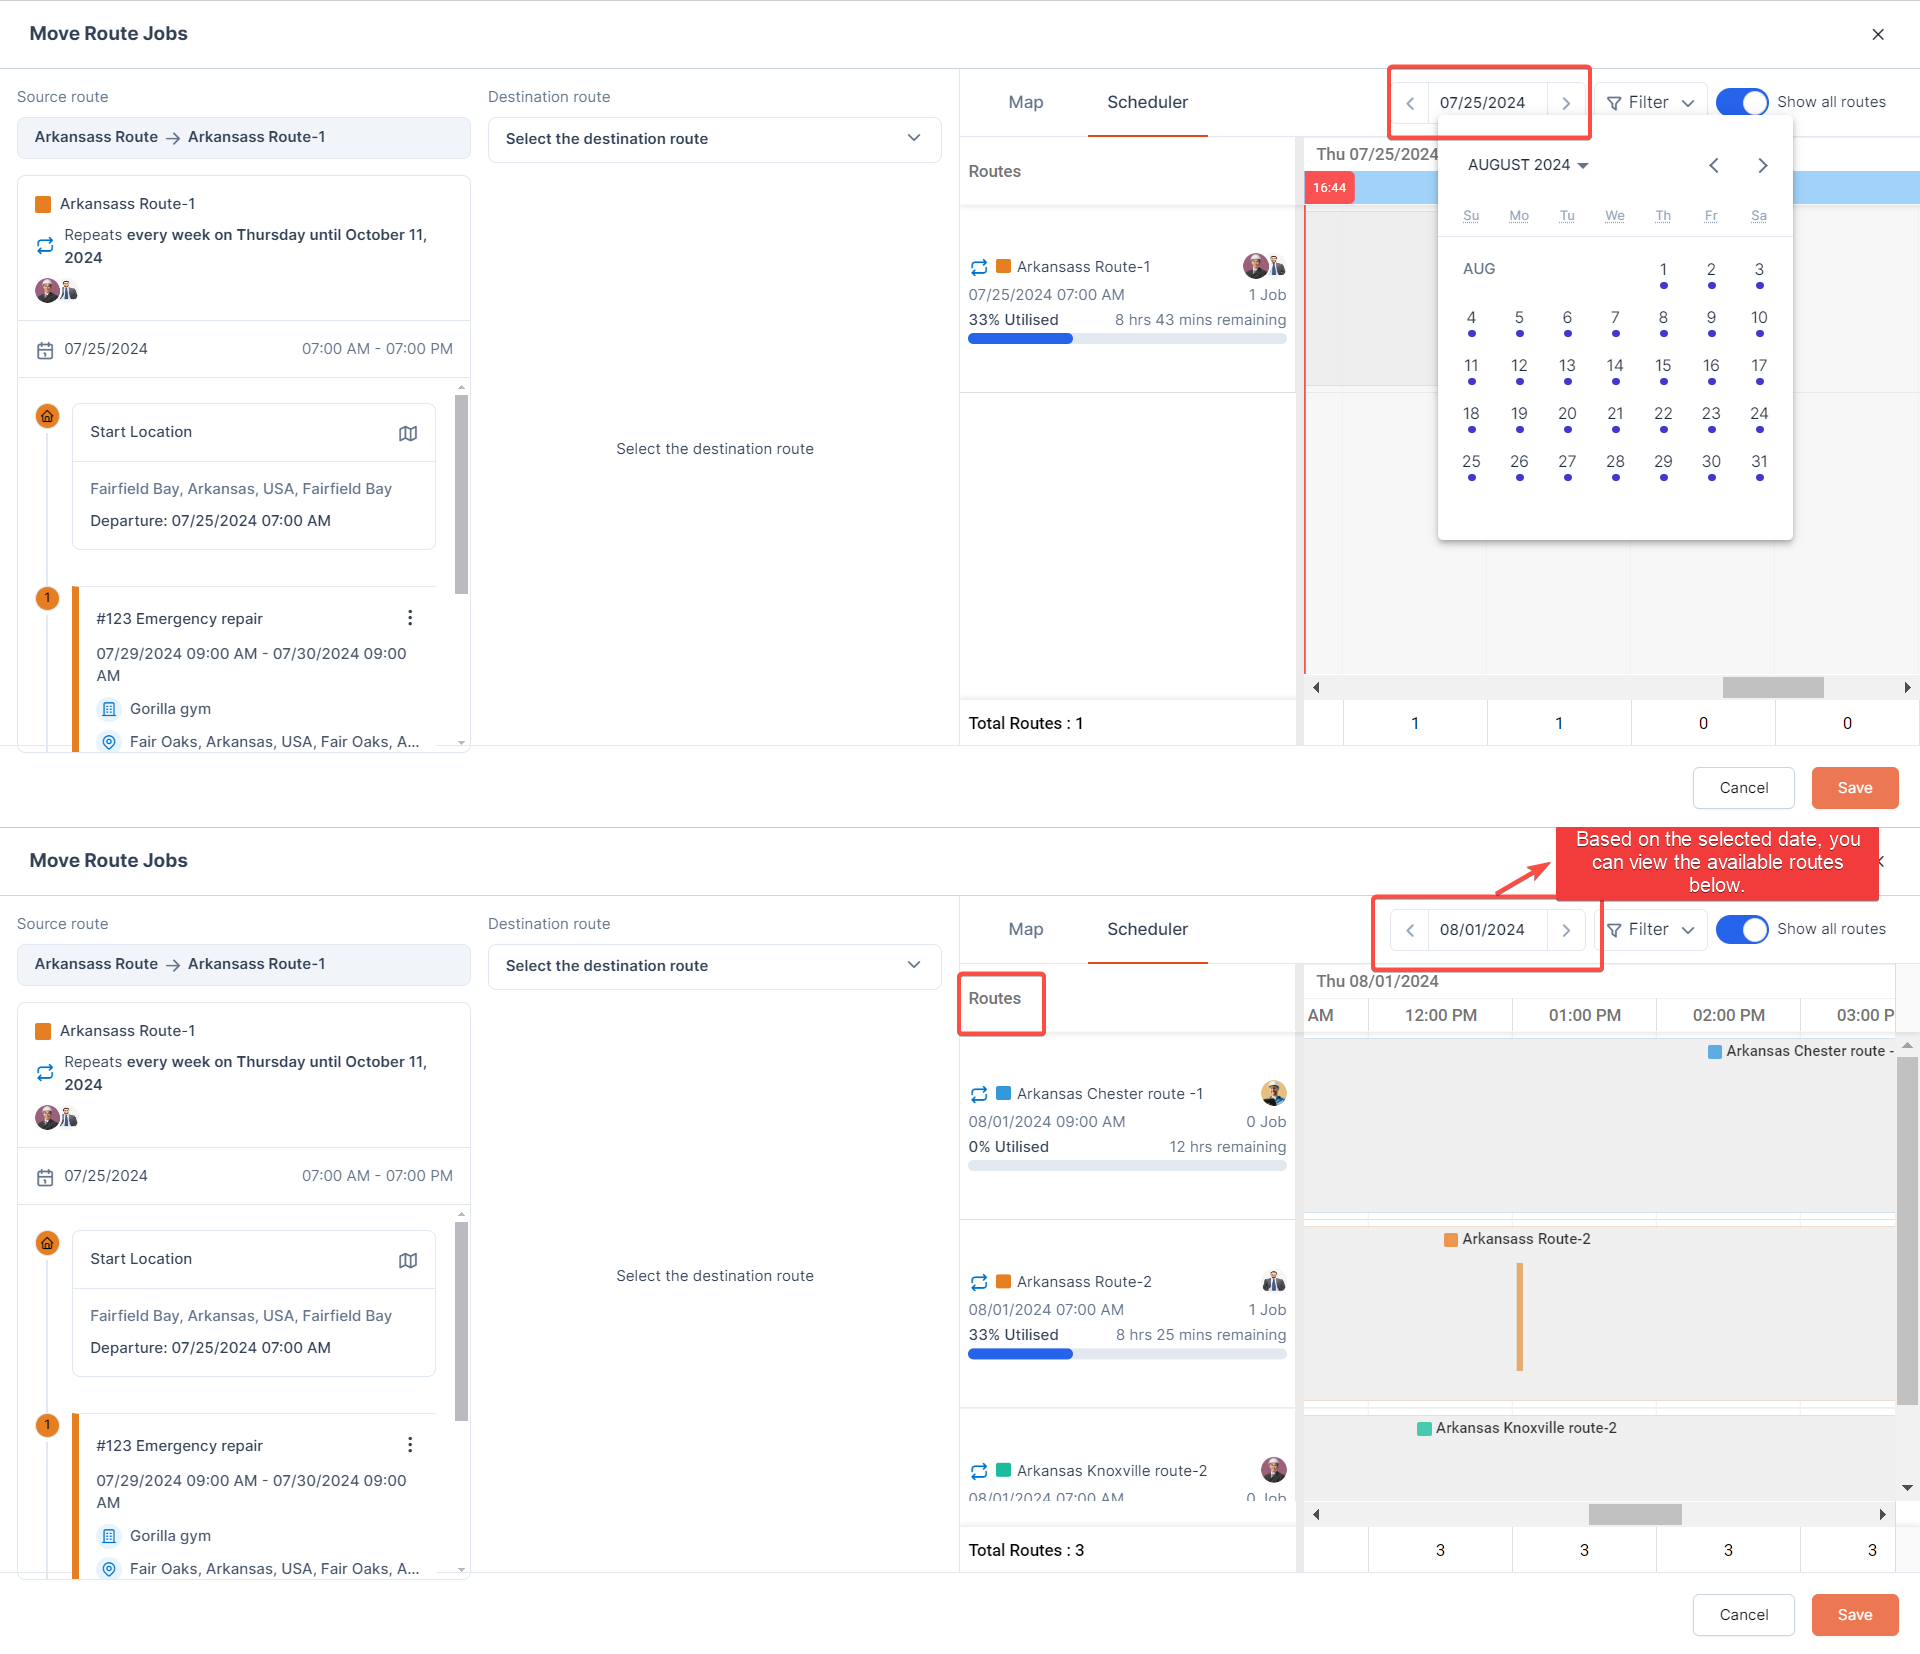1920x1654 pixels.
Task: Click the map icon beside Start Location (top panel)
Action: point(408,433)
